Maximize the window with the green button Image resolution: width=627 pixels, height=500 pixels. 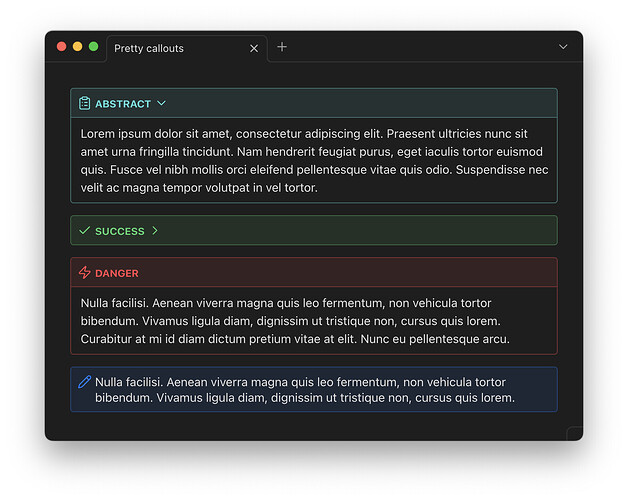94,47
